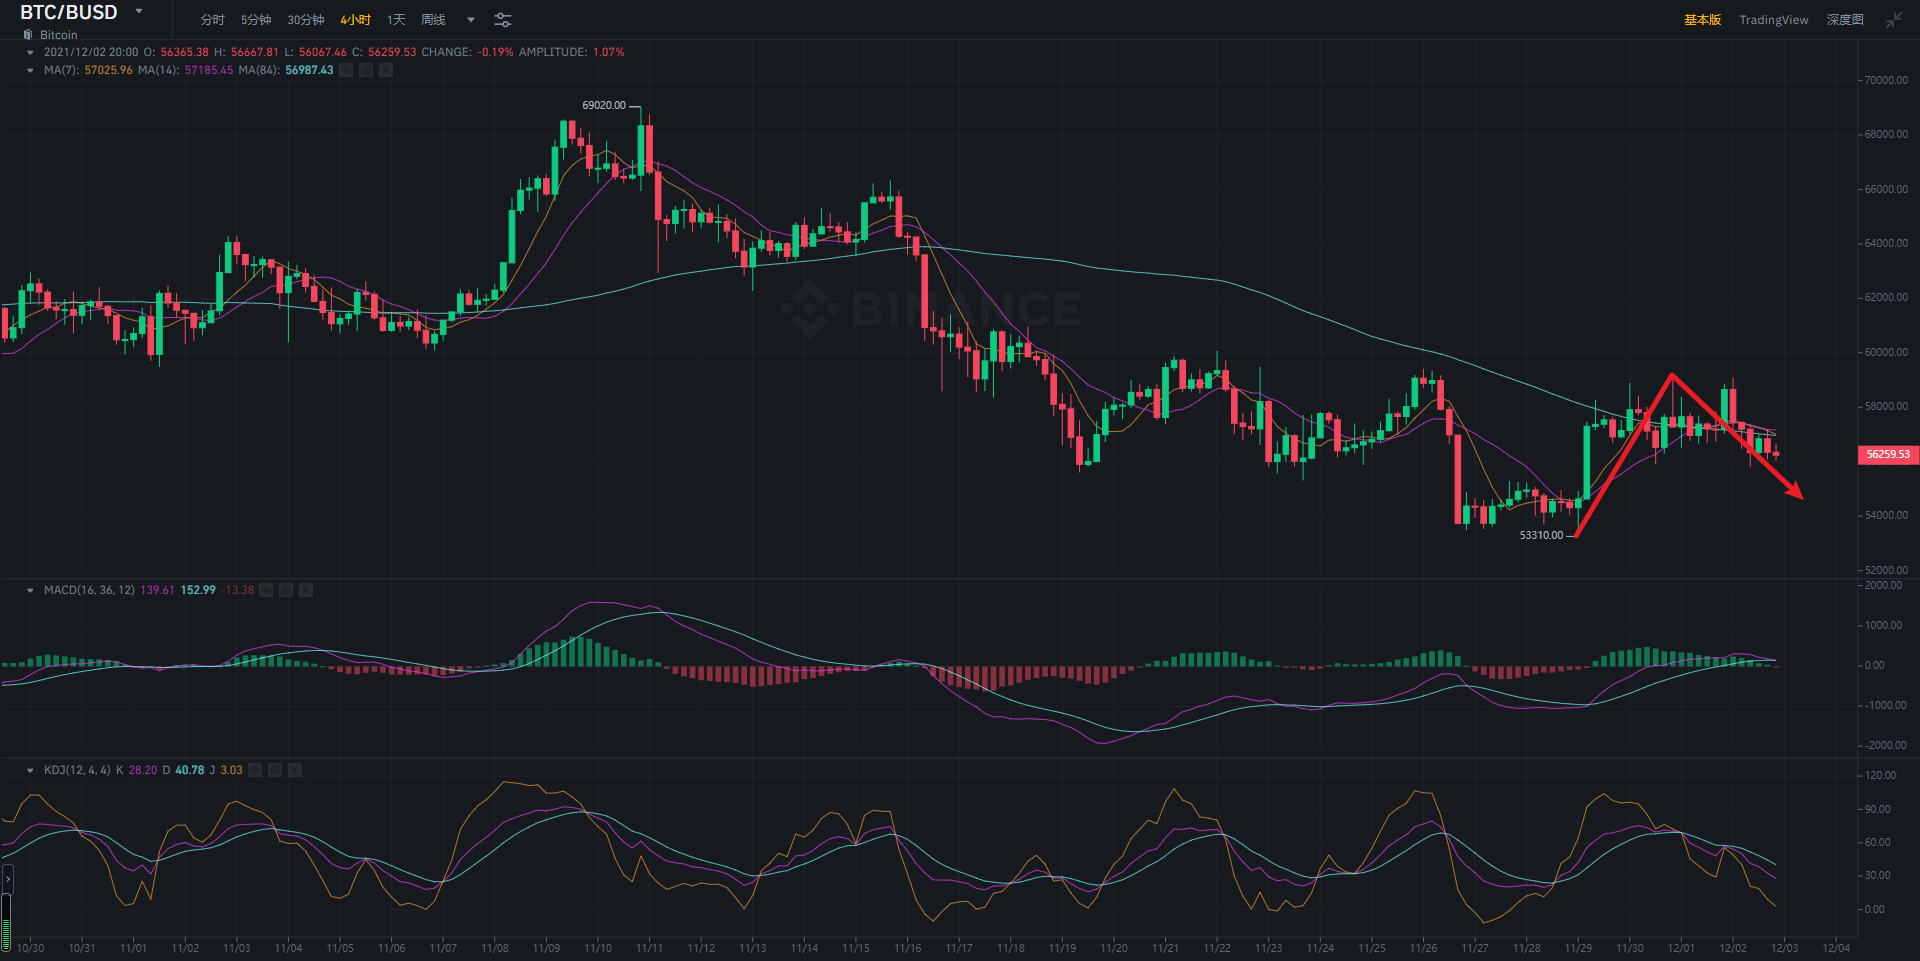The image size is (1920, 961).
Task: Remove the MA indicator with its X icon
Action: pos(386,70)
